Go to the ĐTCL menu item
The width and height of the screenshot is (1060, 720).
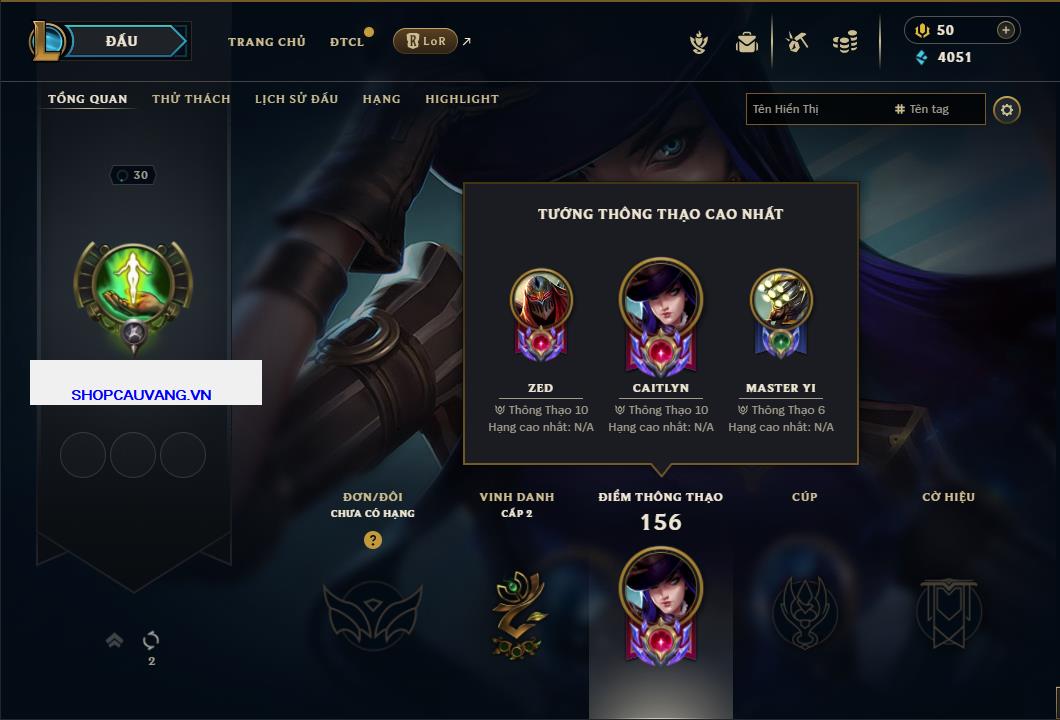(x=347, y=42)
